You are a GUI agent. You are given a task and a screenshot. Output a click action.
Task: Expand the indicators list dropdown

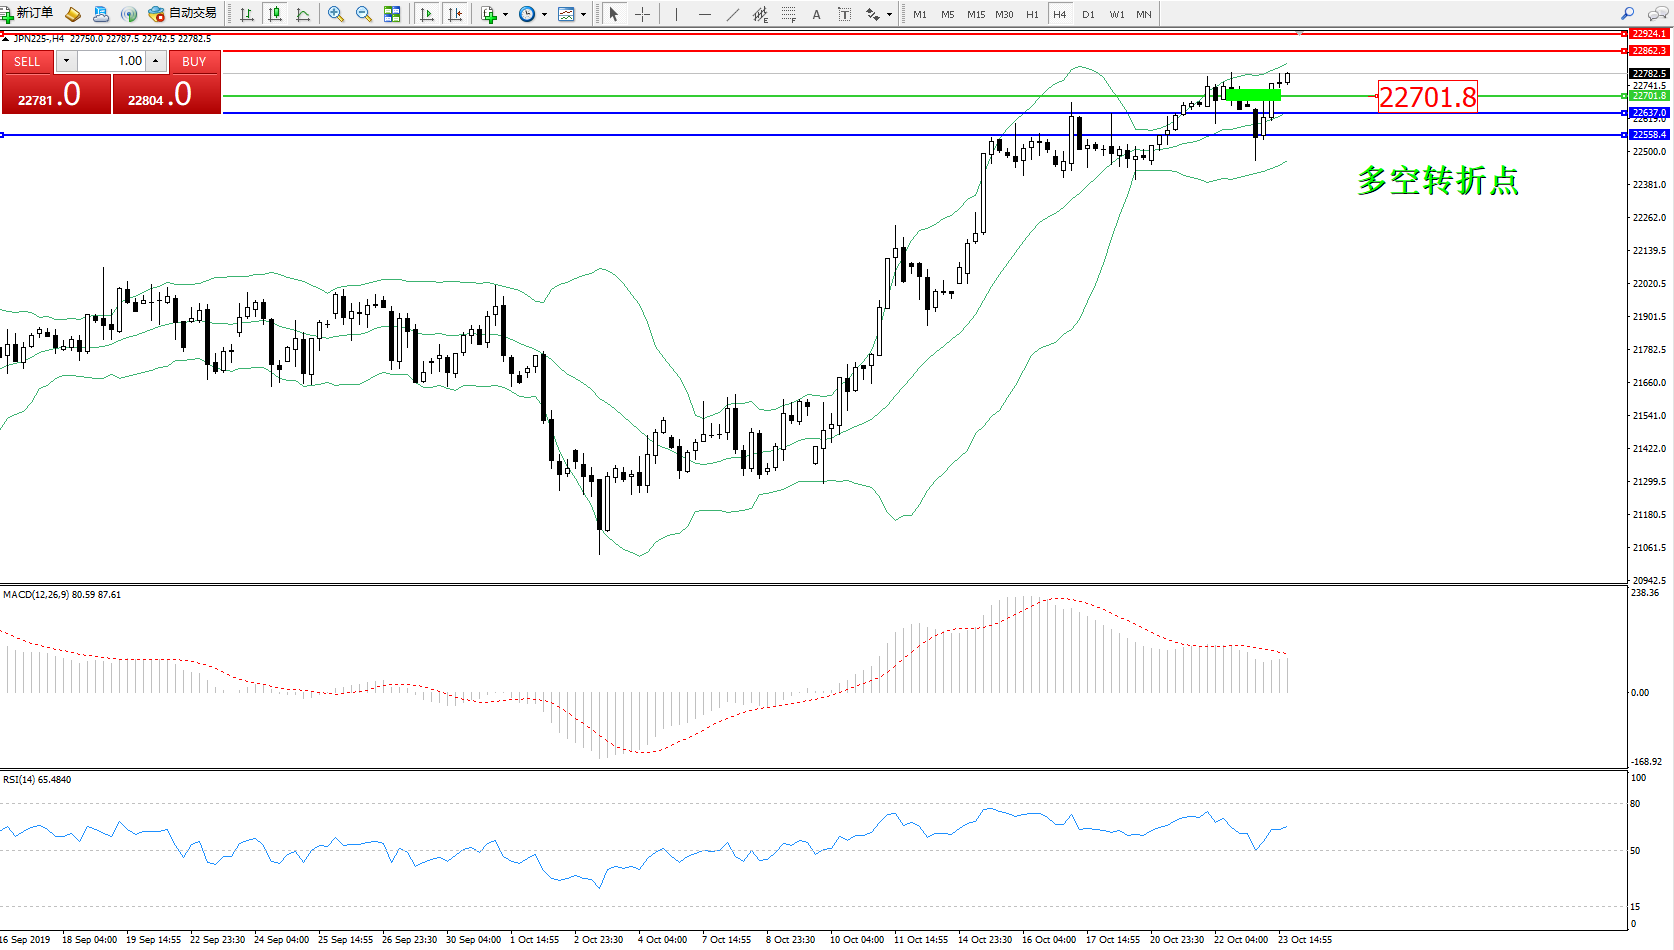pos(505,14)
